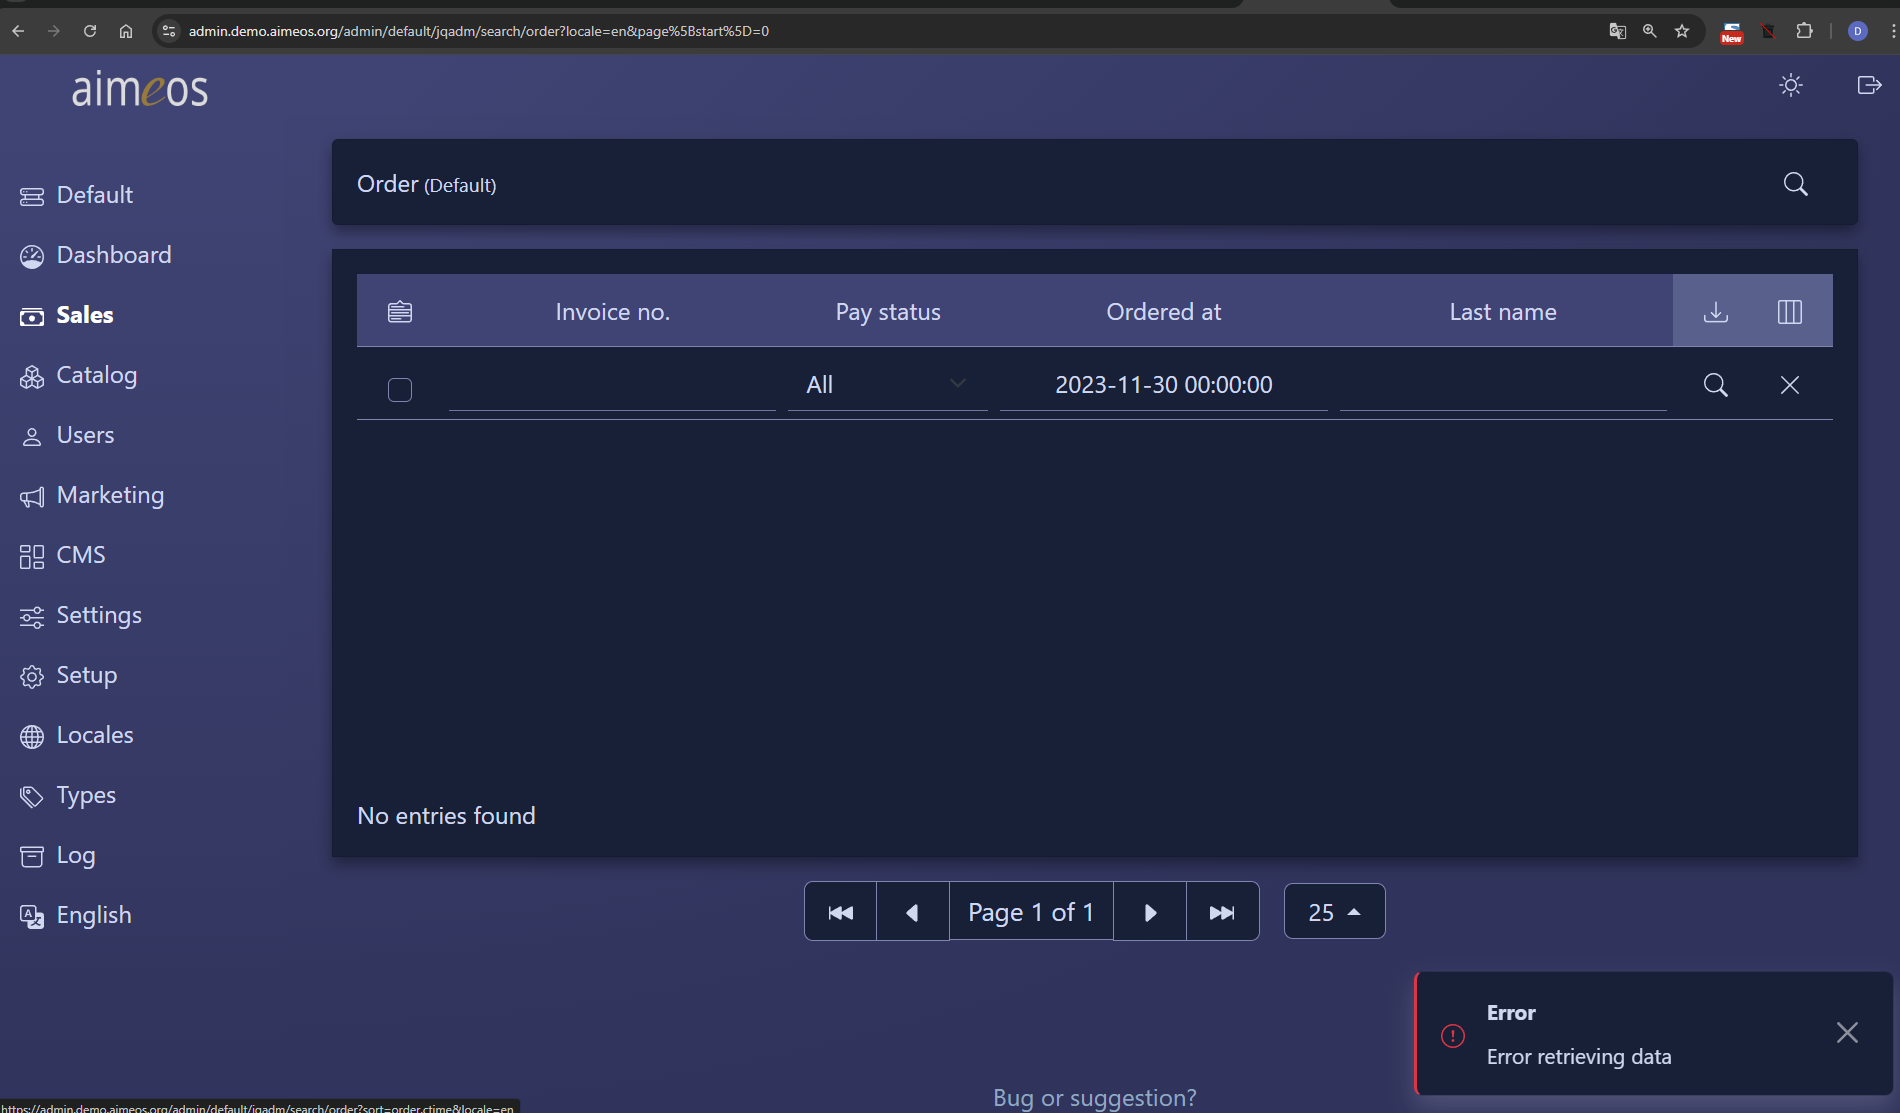The image size is (1900, 1113).
Task: Log out using the exit icon
Action: coord(1869,85)
